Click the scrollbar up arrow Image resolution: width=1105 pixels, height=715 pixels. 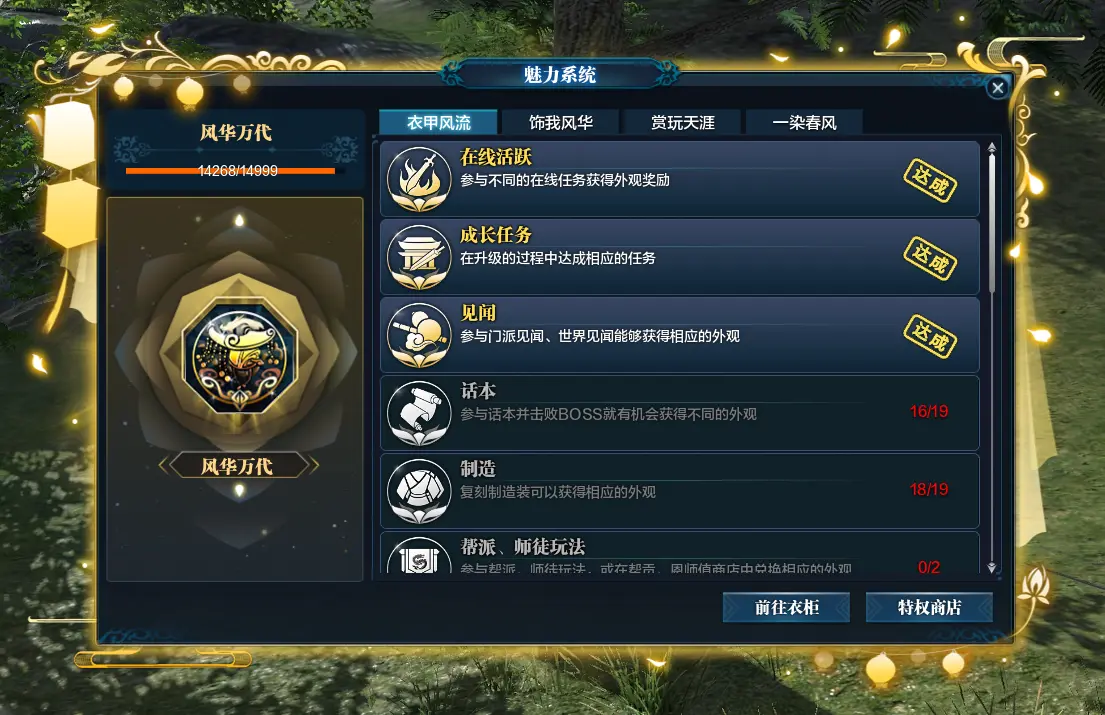click(x=992, y=147)
